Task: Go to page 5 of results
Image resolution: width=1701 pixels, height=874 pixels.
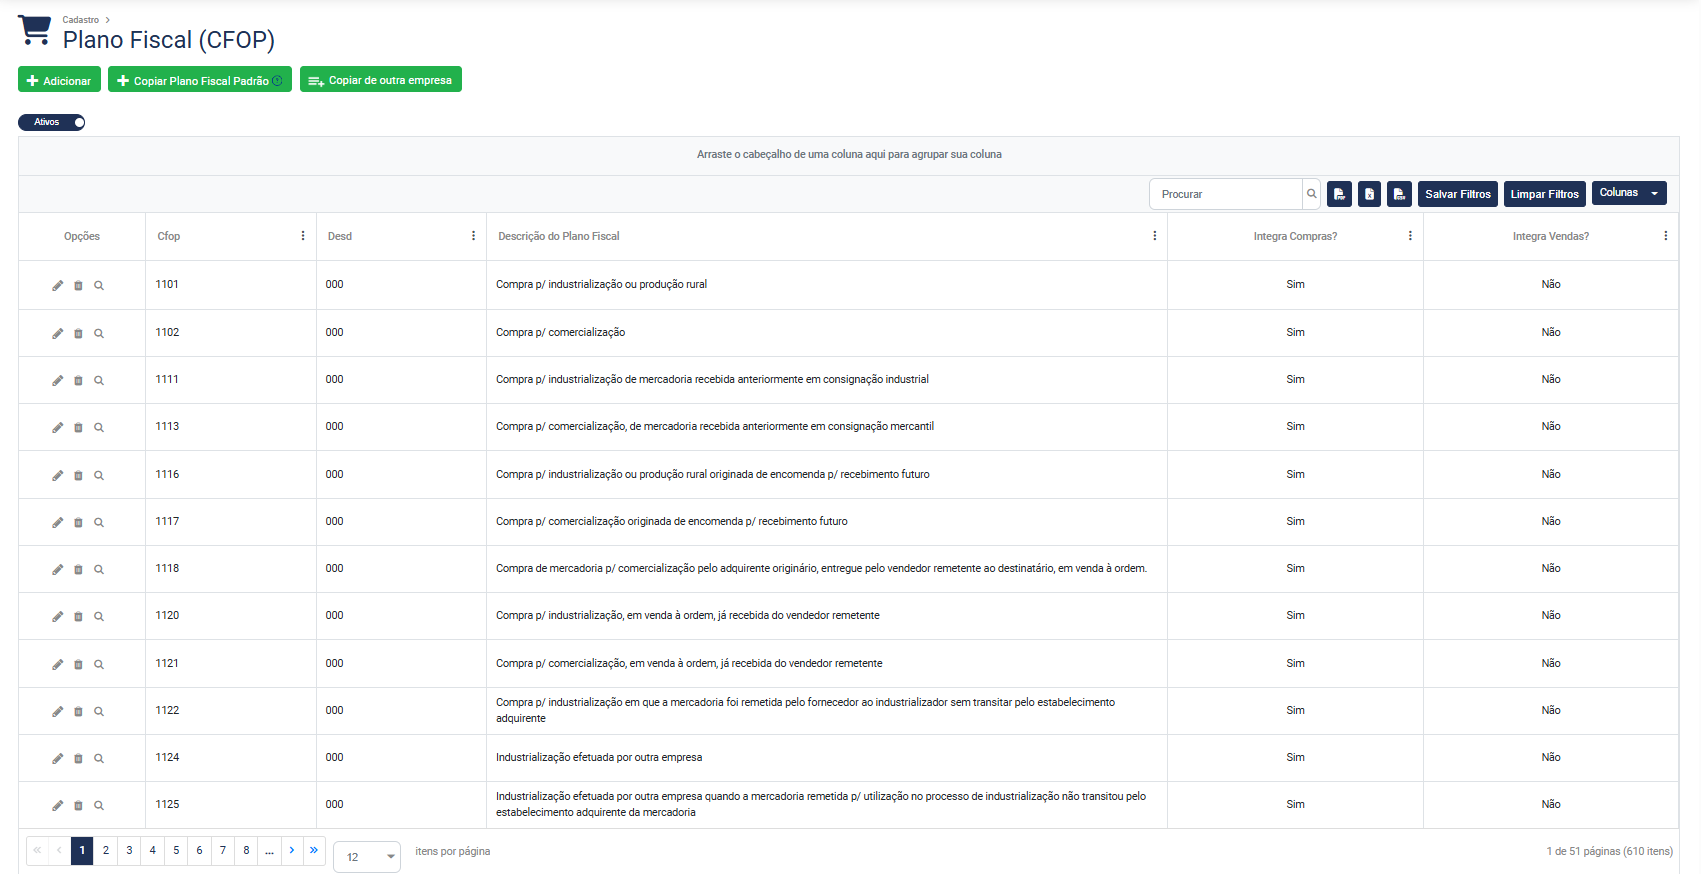Action: [176, 851]
